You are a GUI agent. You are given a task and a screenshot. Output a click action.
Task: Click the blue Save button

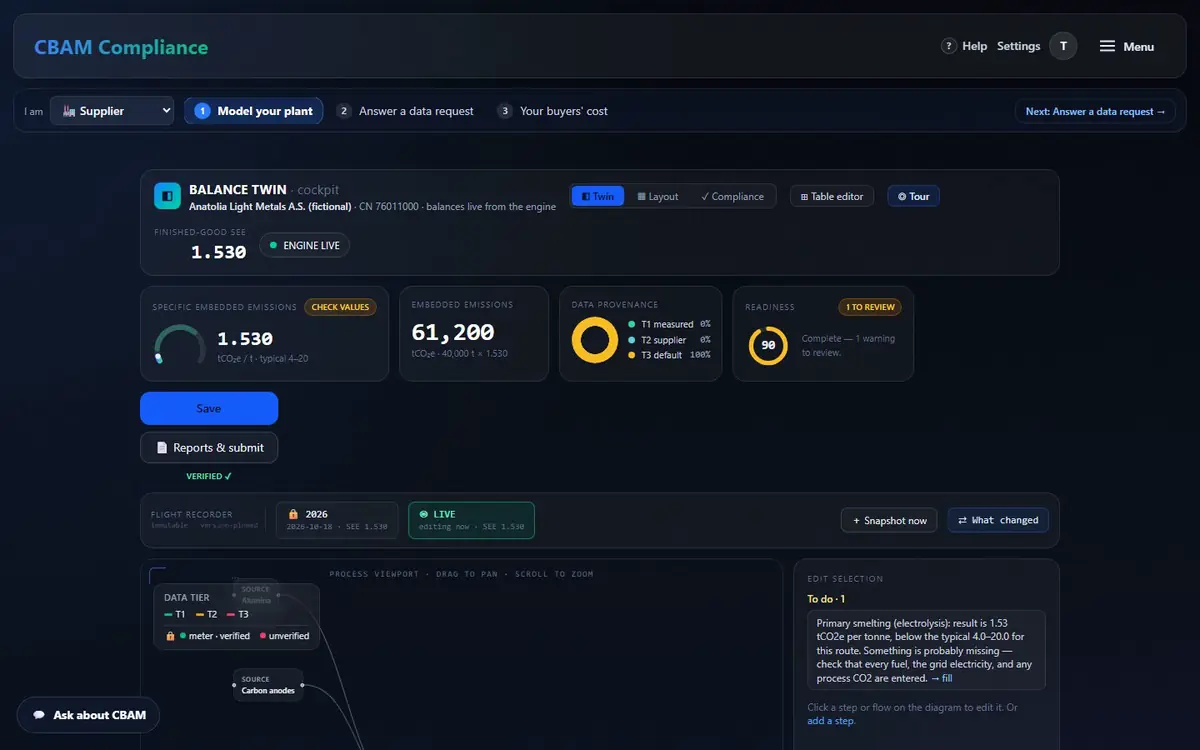(x=209, y=408)
